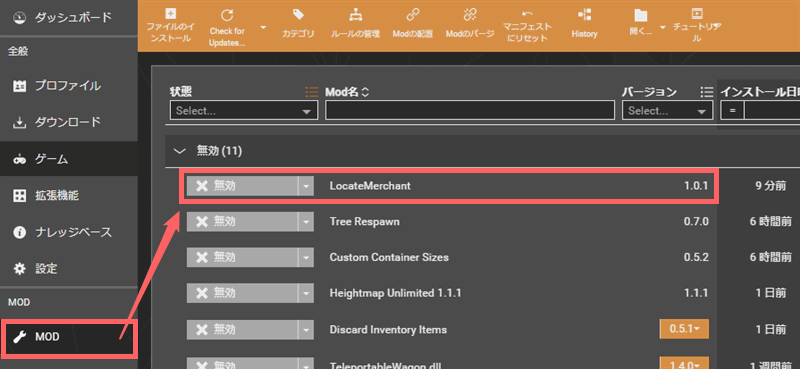Open ルールの管理 rules management icon
The width and height of the screenshot is (800, 369).
coord(355,14)
